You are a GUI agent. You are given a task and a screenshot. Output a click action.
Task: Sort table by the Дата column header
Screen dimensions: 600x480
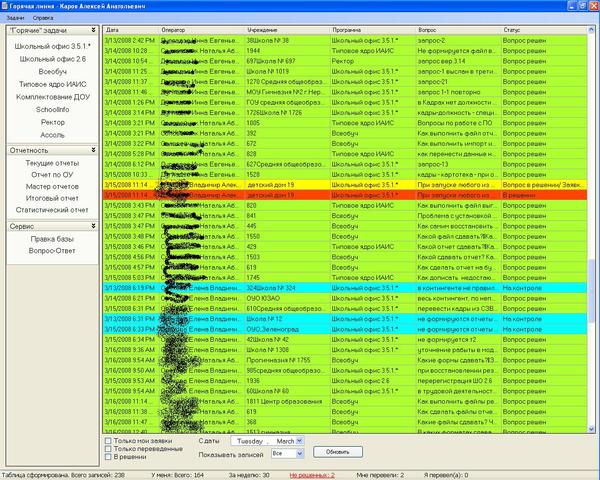tap(131, 31)
